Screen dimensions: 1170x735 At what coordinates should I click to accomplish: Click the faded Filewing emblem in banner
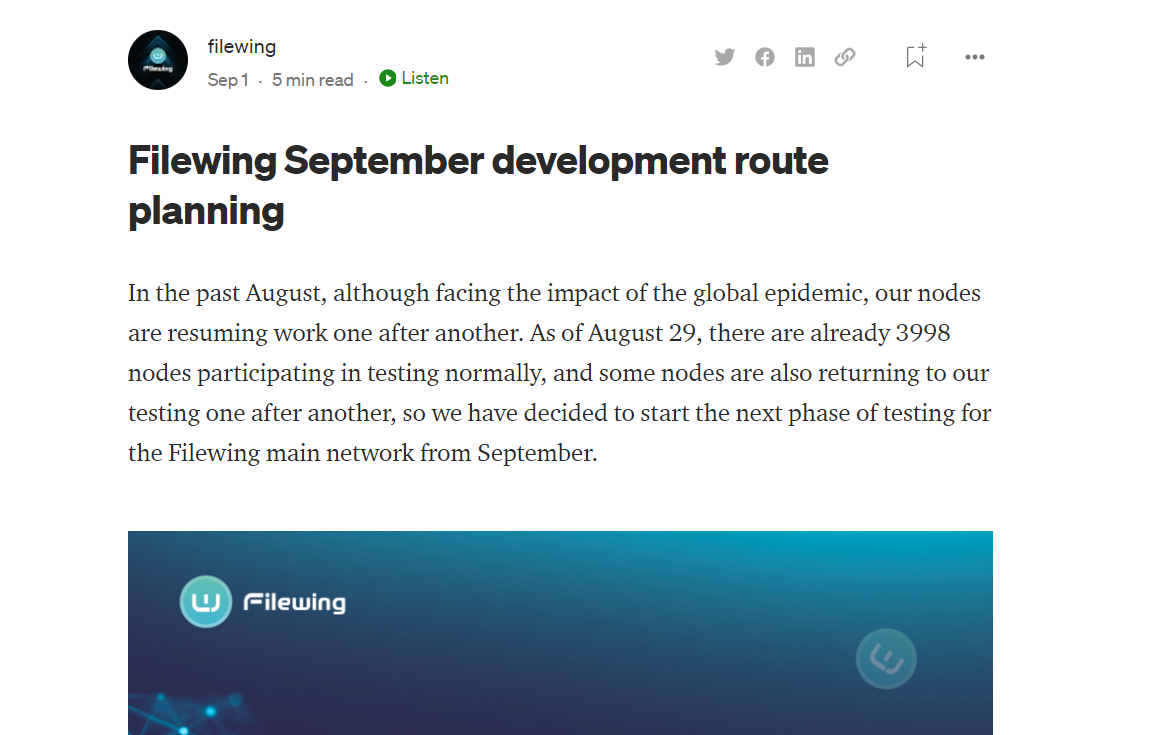point(886,659)
